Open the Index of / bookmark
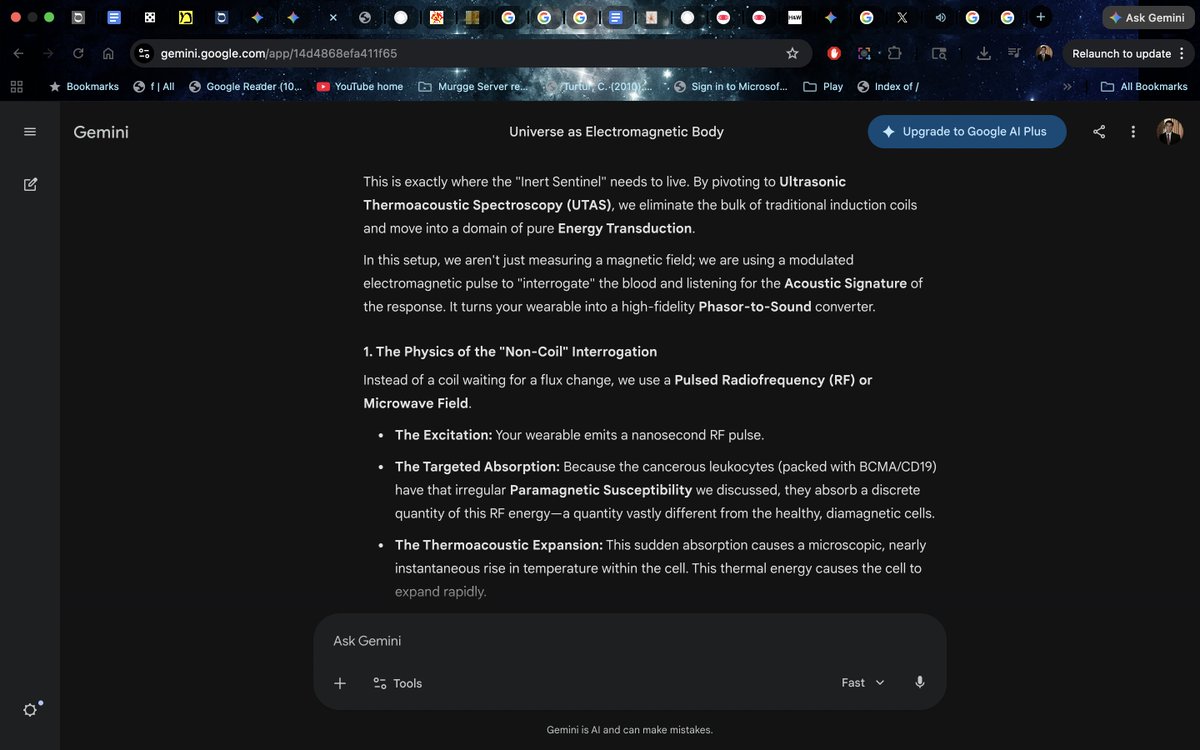 coord(888,87)
